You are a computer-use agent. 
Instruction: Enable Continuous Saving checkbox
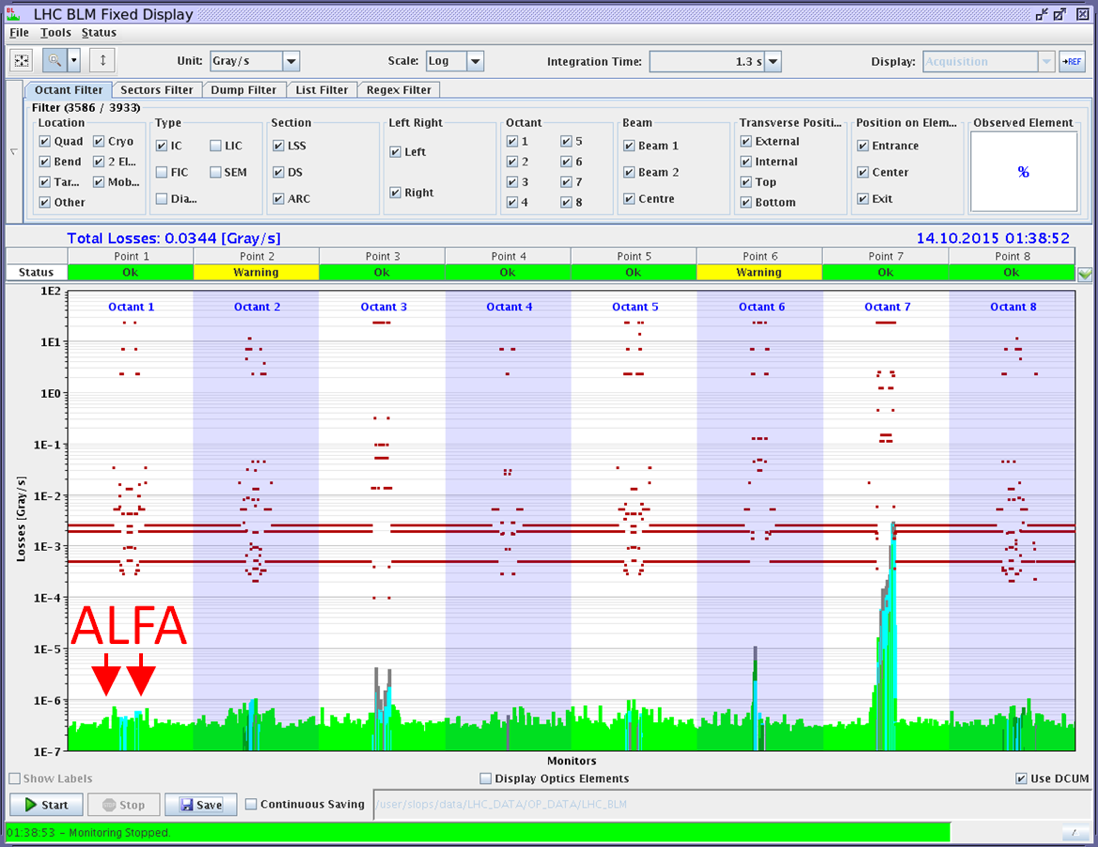(x=252, y=804)
